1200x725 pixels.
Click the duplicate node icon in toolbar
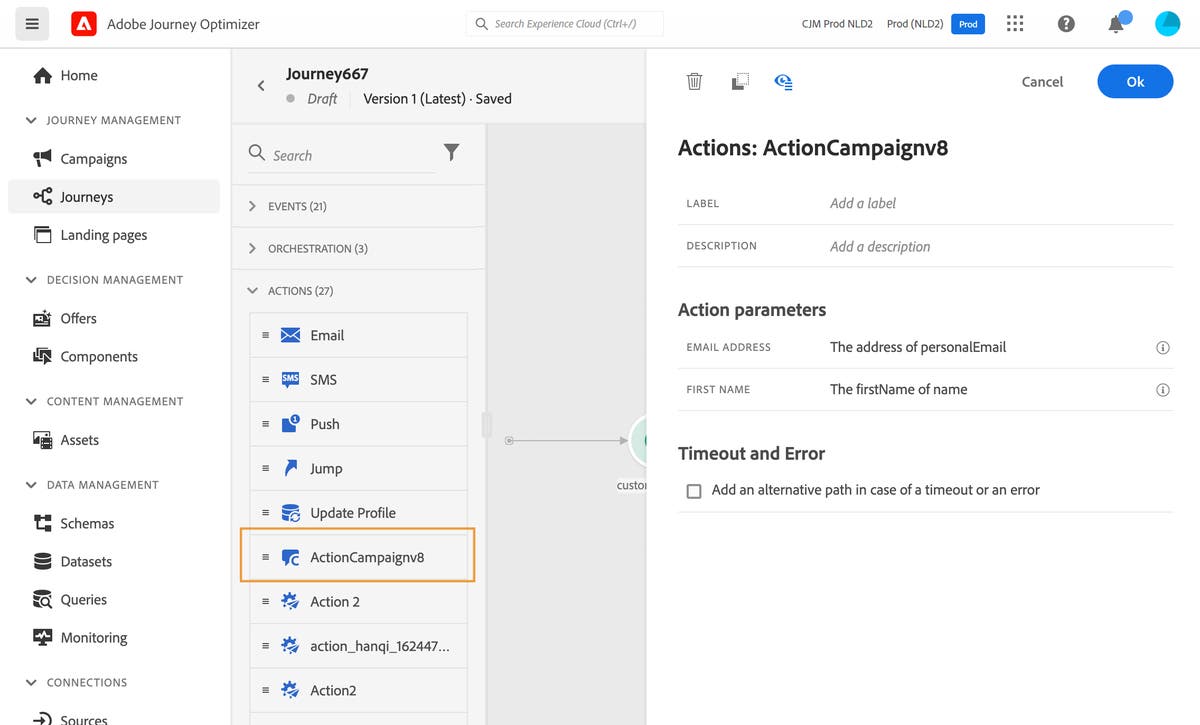[739, 81]
